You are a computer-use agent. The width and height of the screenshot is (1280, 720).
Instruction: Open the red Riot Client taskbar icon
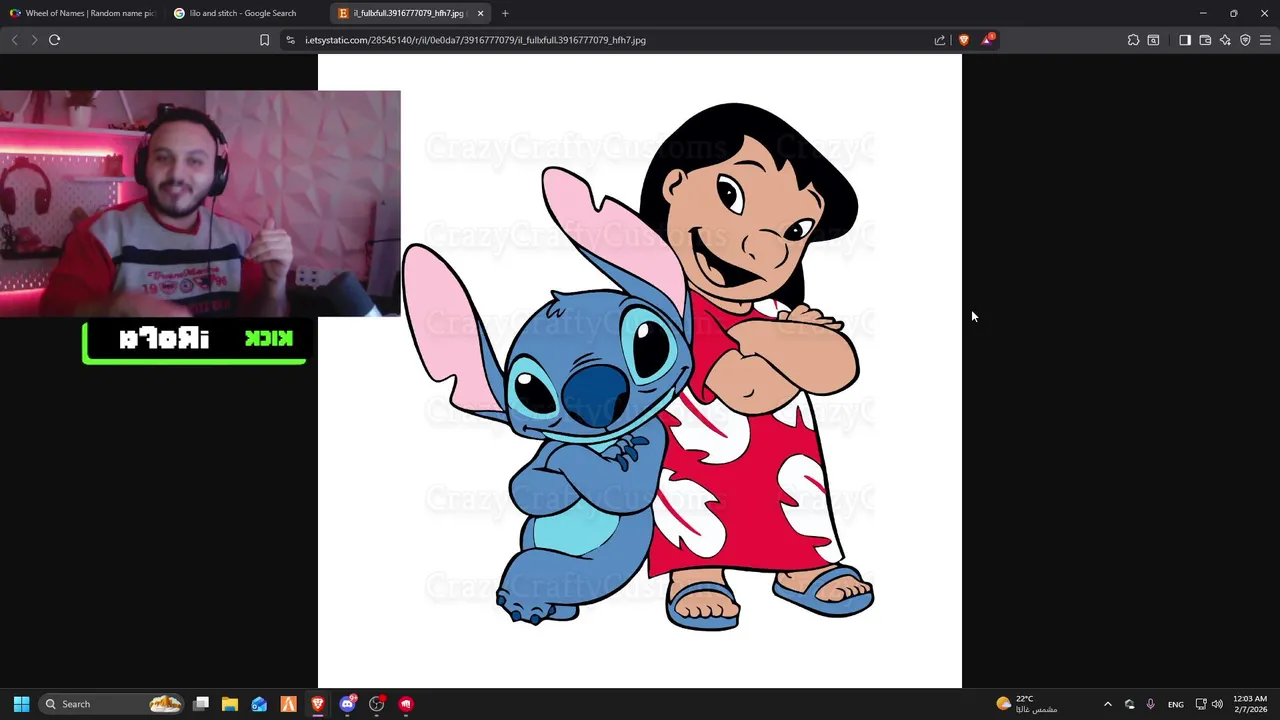[406, 704]
